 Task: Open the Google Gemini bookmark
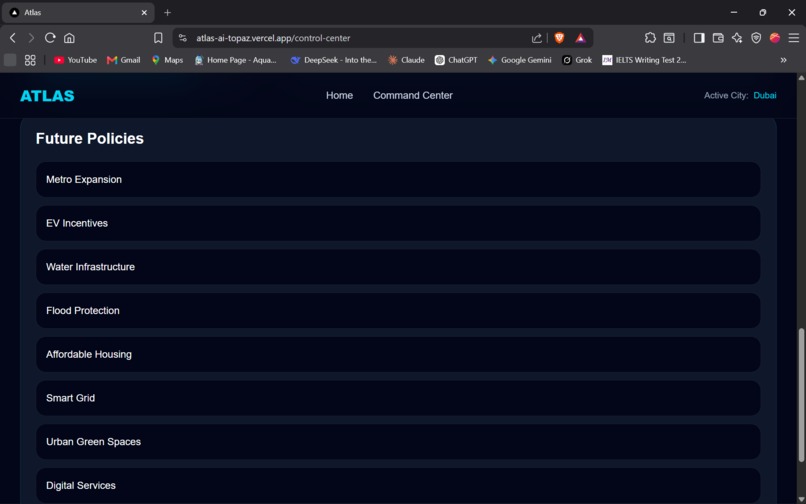(x=520, y=60)
